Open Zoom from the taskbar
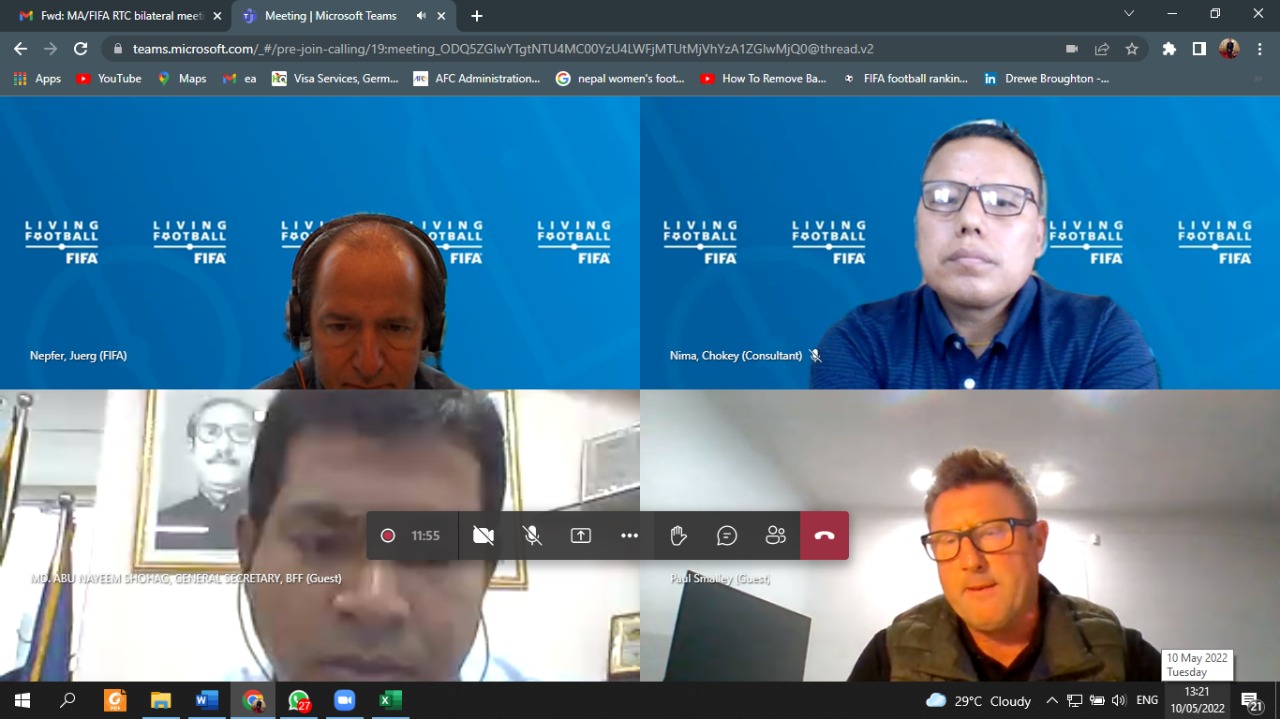Screen dimensions: 1280x719 point(345,700)
